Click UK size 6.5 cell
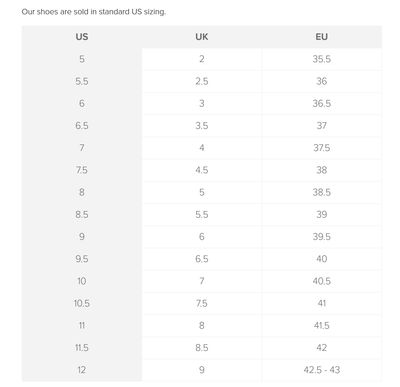Viewport: 400px width, 387px height. [202, 259]
